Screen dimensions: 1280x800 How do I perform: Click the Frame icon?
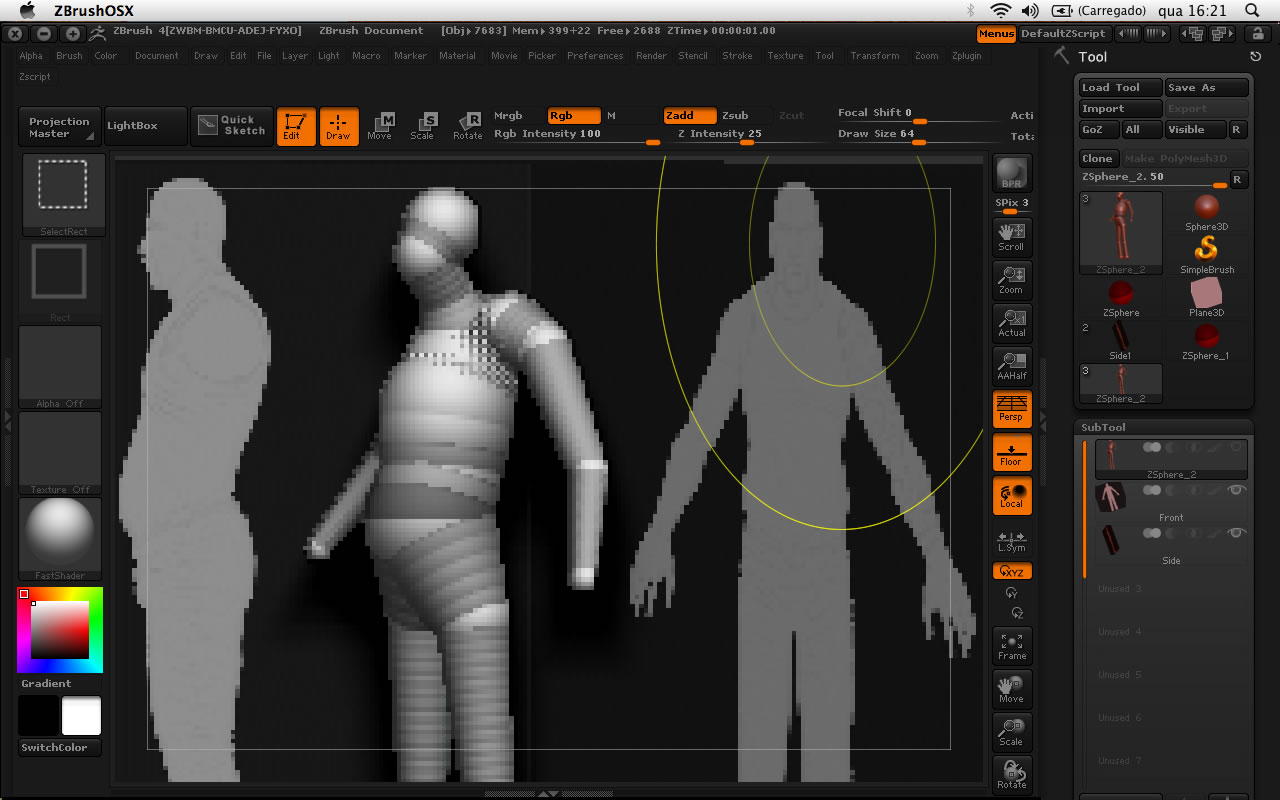1012,645
